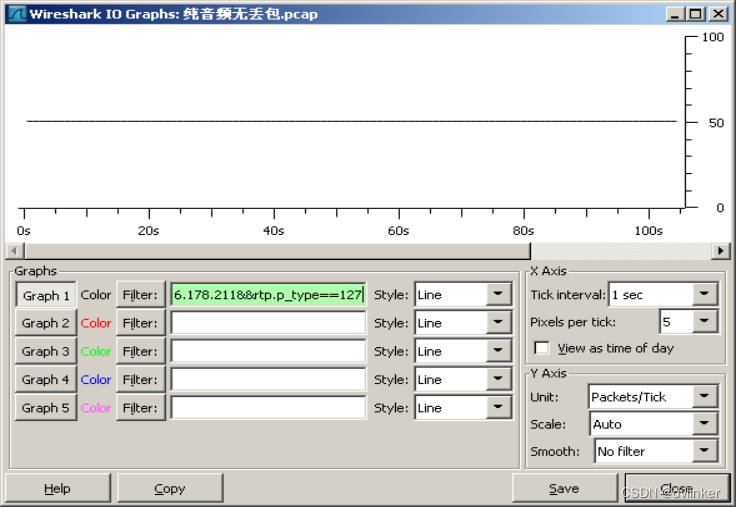
Task: Click the green Graph 3 Color label
Action: (96, 351)
